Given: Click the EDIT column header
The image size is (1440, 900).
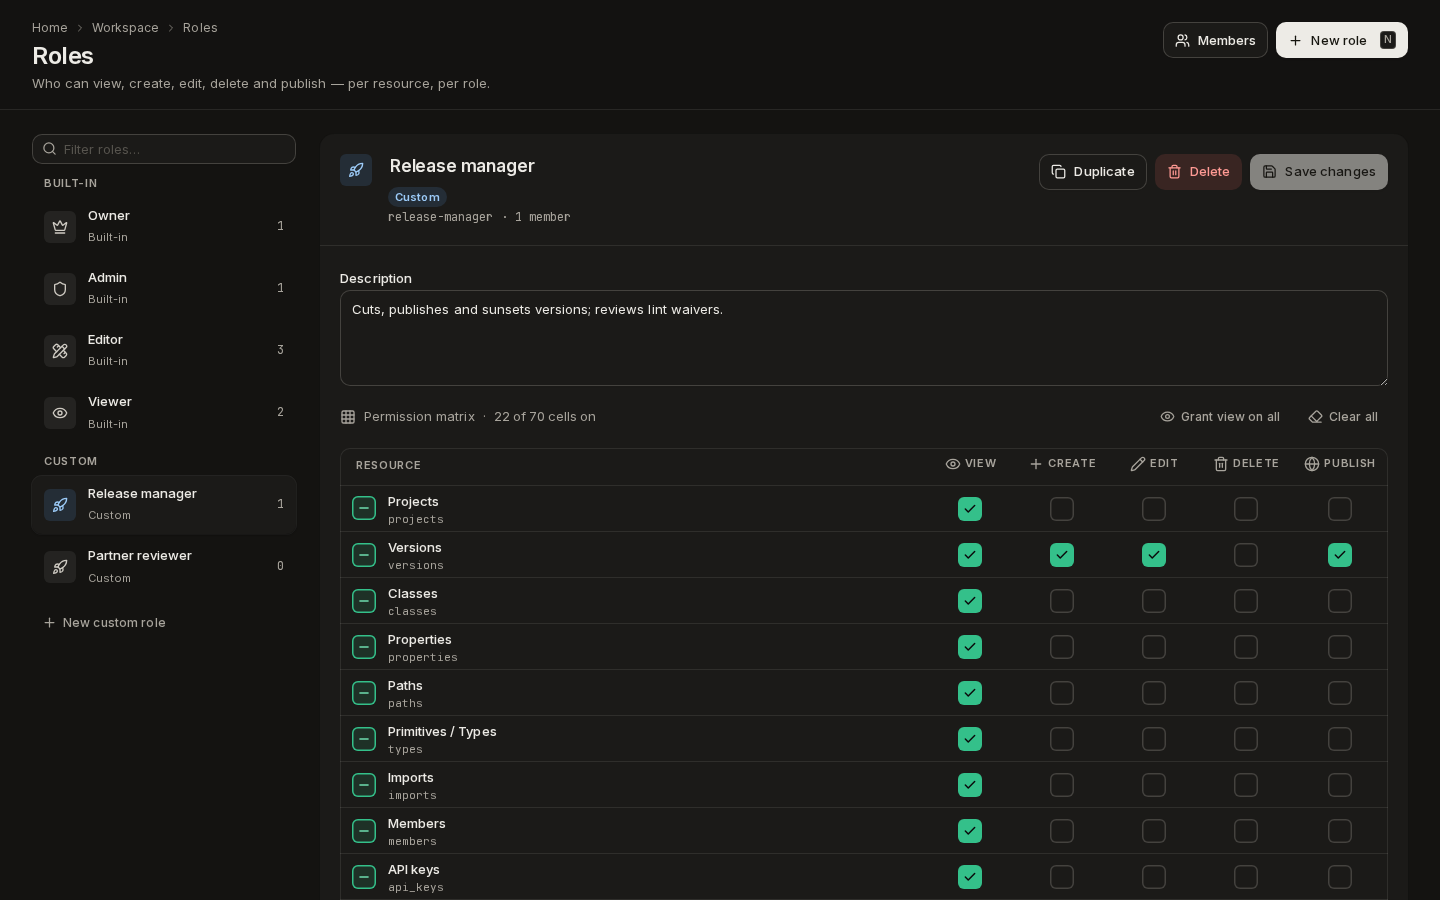Looking at the screenshot, I should click(1154, 464).
